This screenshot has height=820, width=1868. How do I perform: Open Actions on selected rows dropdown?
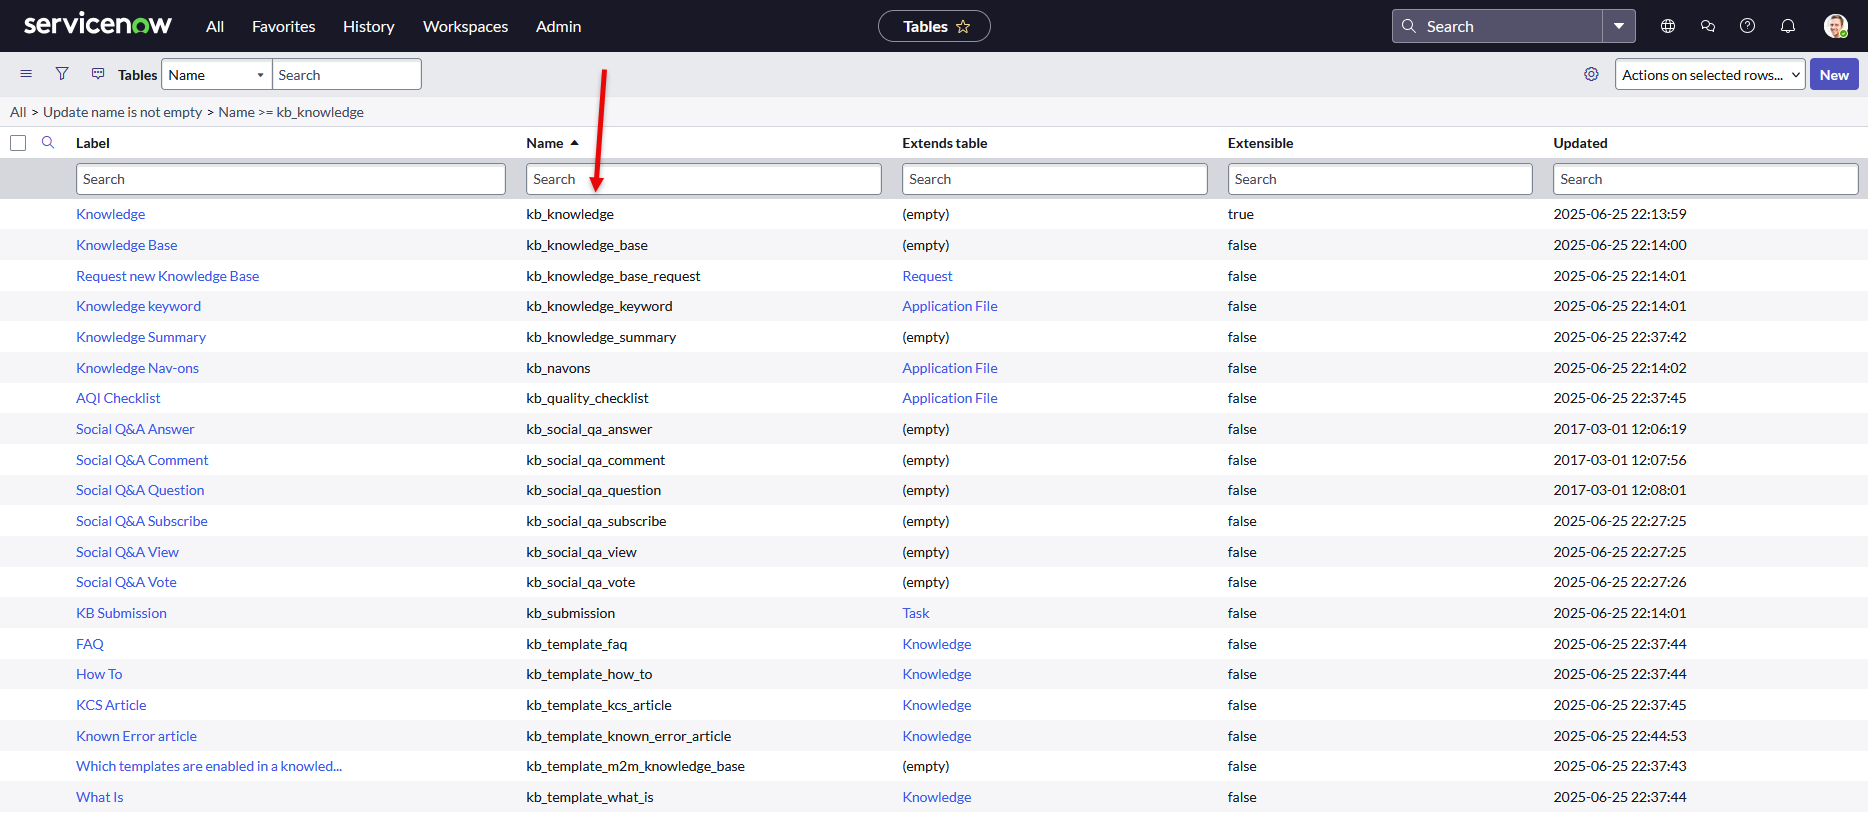pyautogui.click(x=1709, y=75)
